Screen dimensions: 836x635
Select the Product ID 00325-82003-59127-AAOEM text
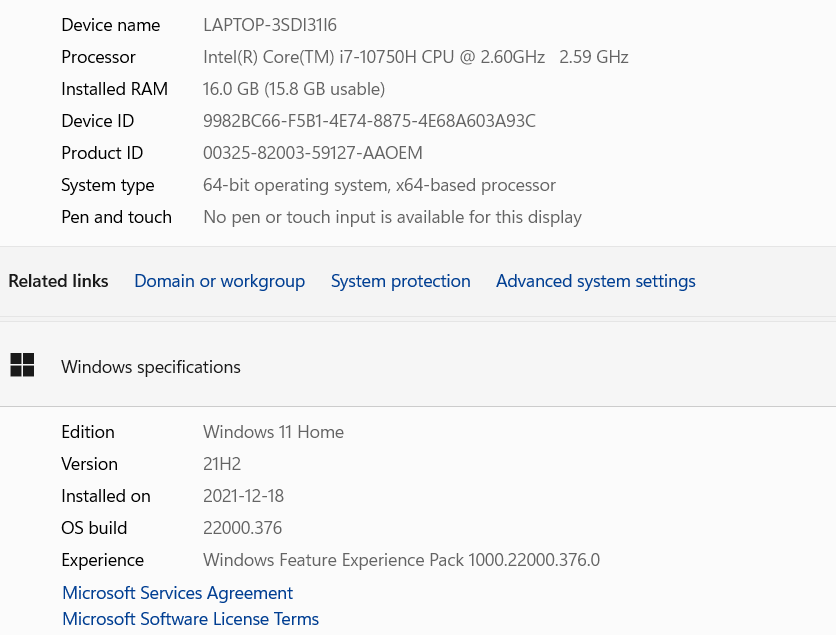pos(313,153)
